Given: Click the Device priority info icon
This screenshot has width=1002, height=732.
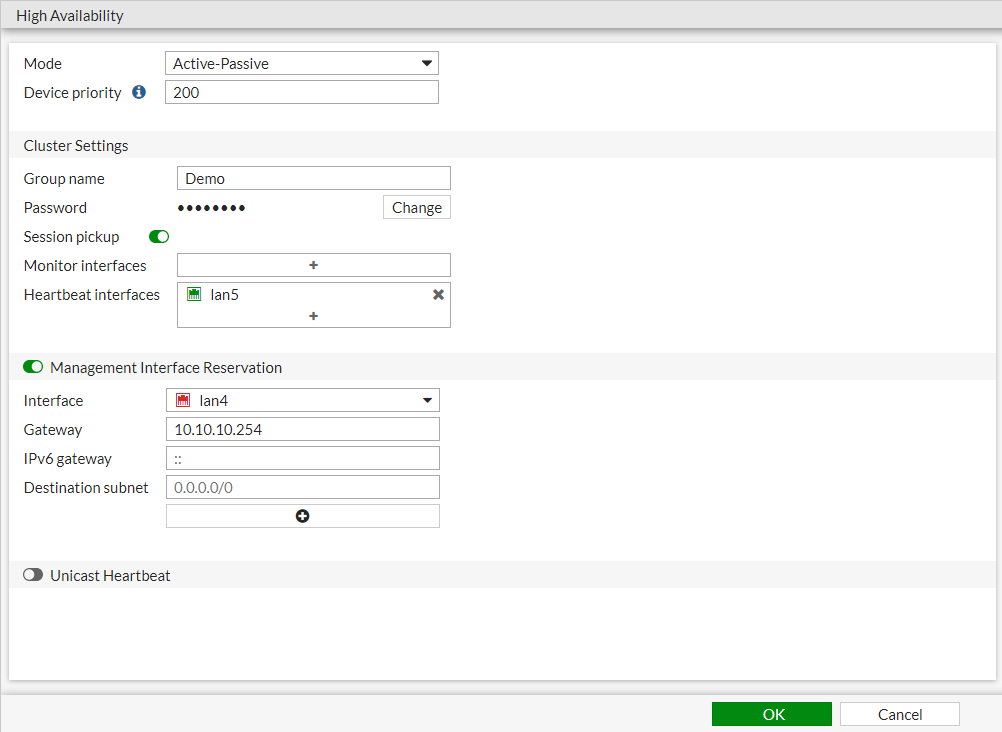Looking at the screenshot, I should click(139, 92).
